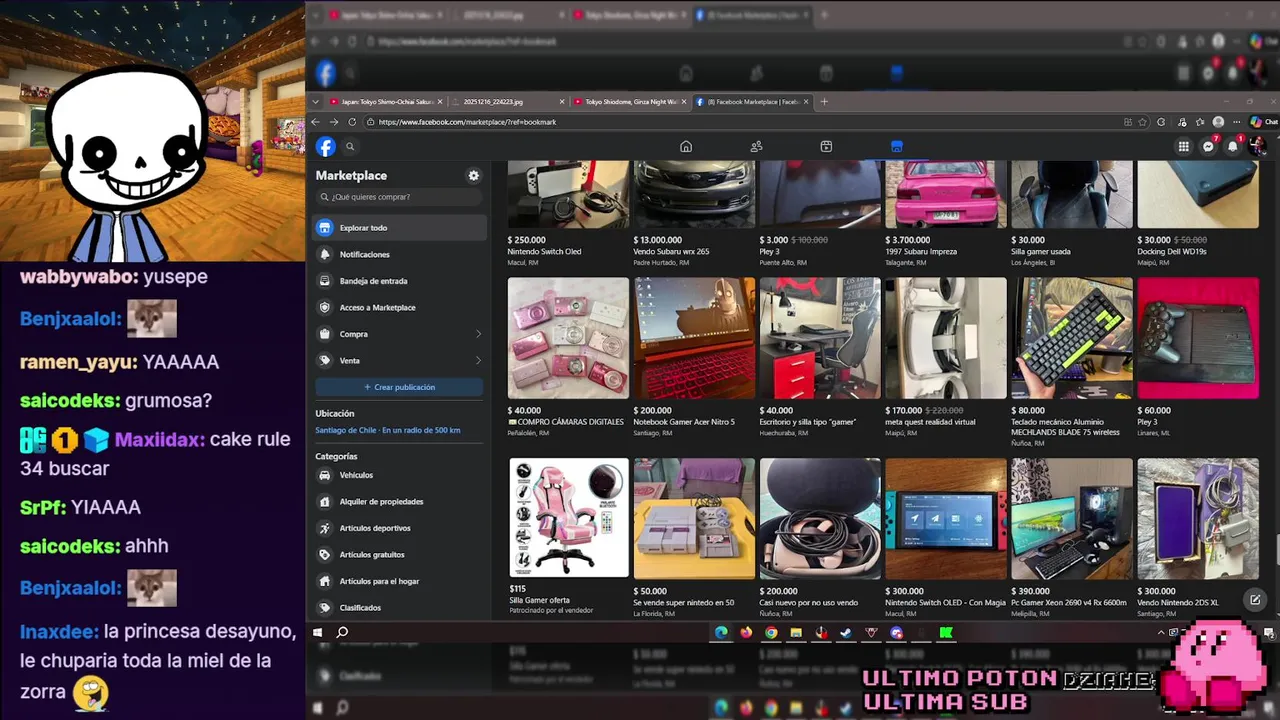Bookmark page with the star icon
1280x720 pixels.
click(x=1143, y=122)
